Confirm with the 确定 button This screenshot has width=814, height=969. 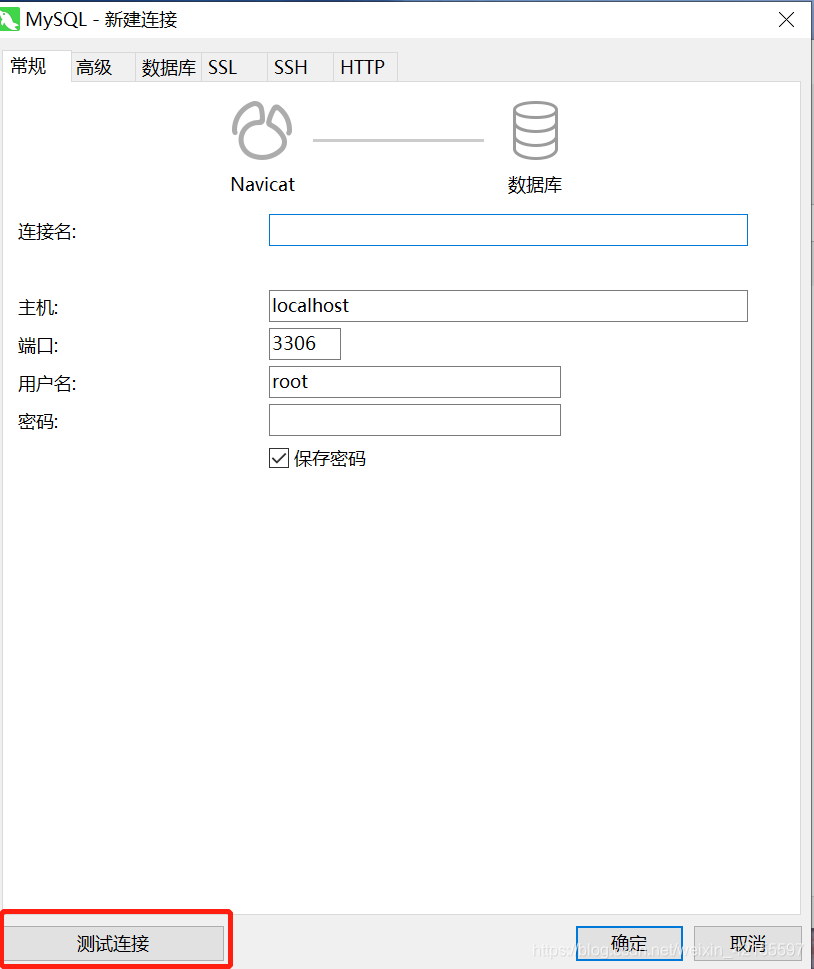point(629,943)
